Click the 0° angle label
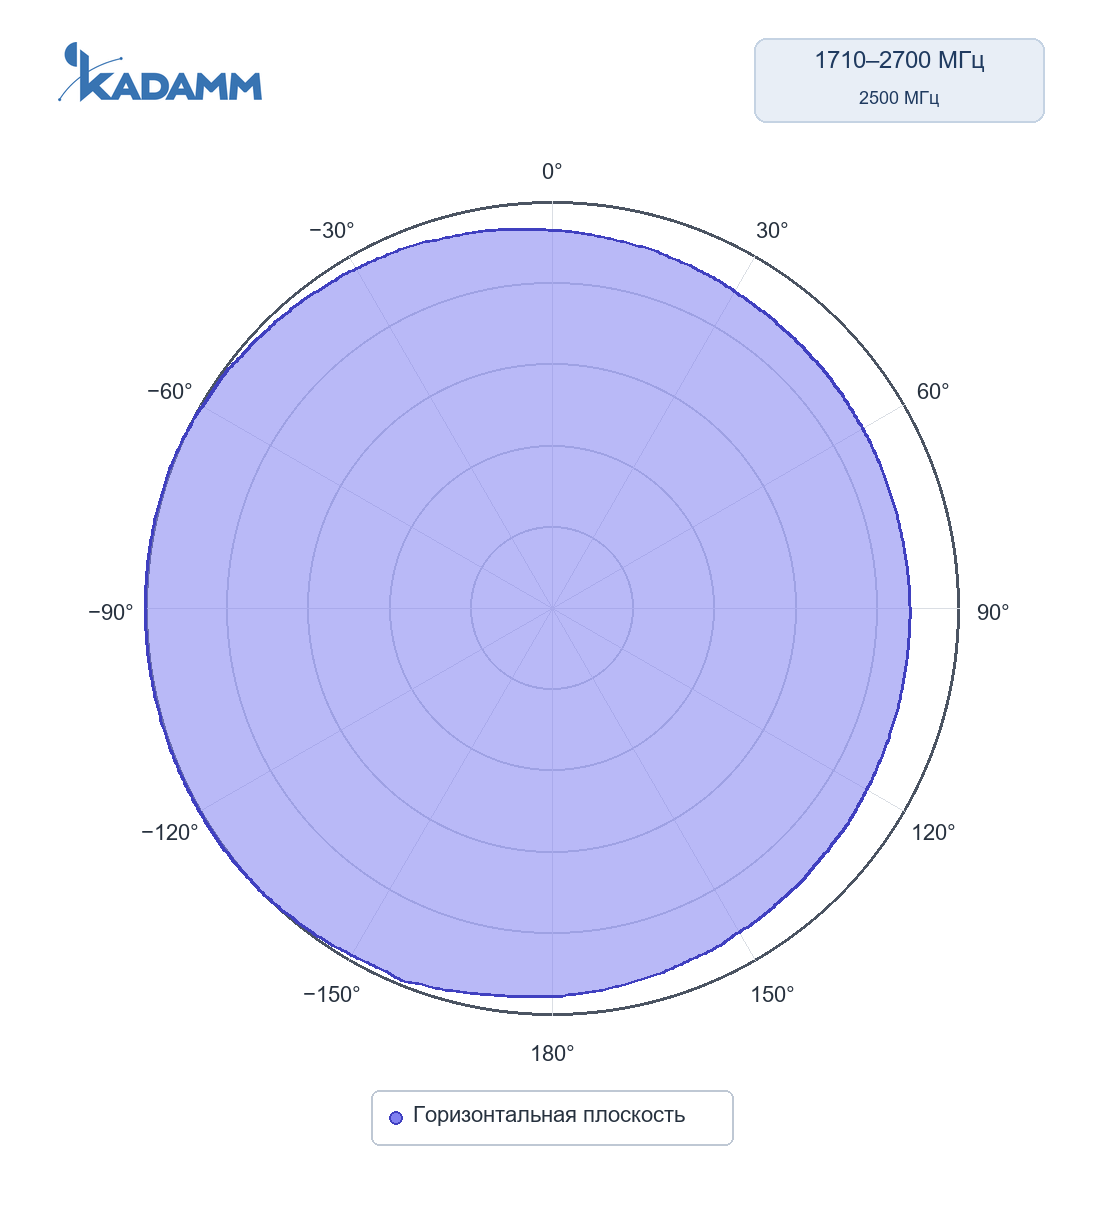 552,172
